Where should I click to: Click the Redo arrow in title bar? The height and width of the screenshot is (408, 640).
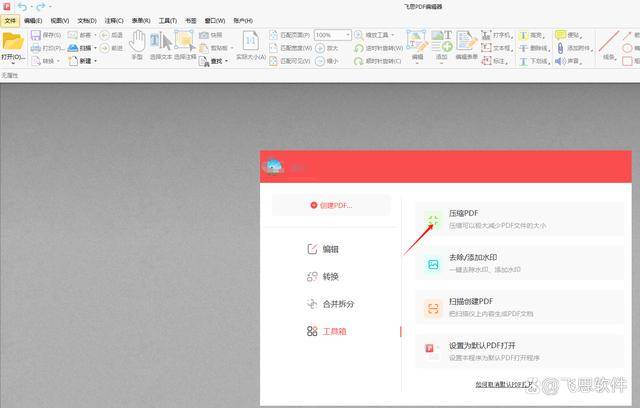point(41,7)
